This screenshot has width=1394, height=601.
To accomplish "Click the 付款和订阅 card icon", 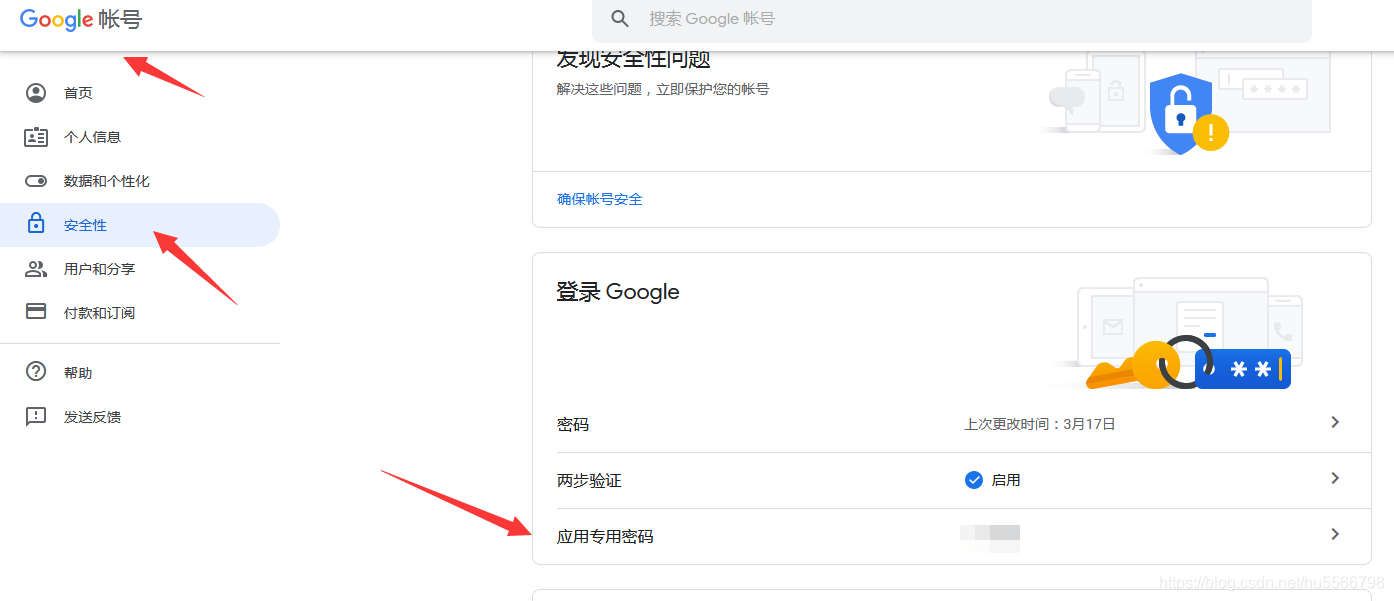I will (x=36, y=312).
